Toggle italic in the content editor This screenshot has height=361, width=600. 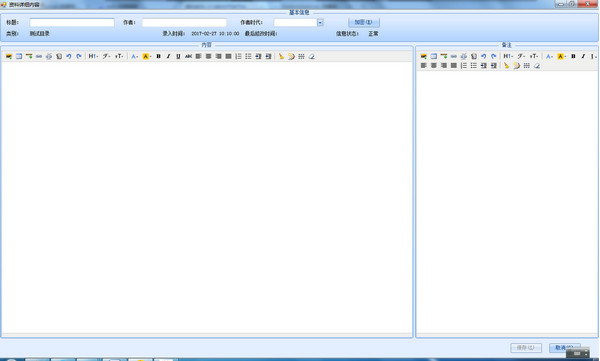tap(168, 56)
